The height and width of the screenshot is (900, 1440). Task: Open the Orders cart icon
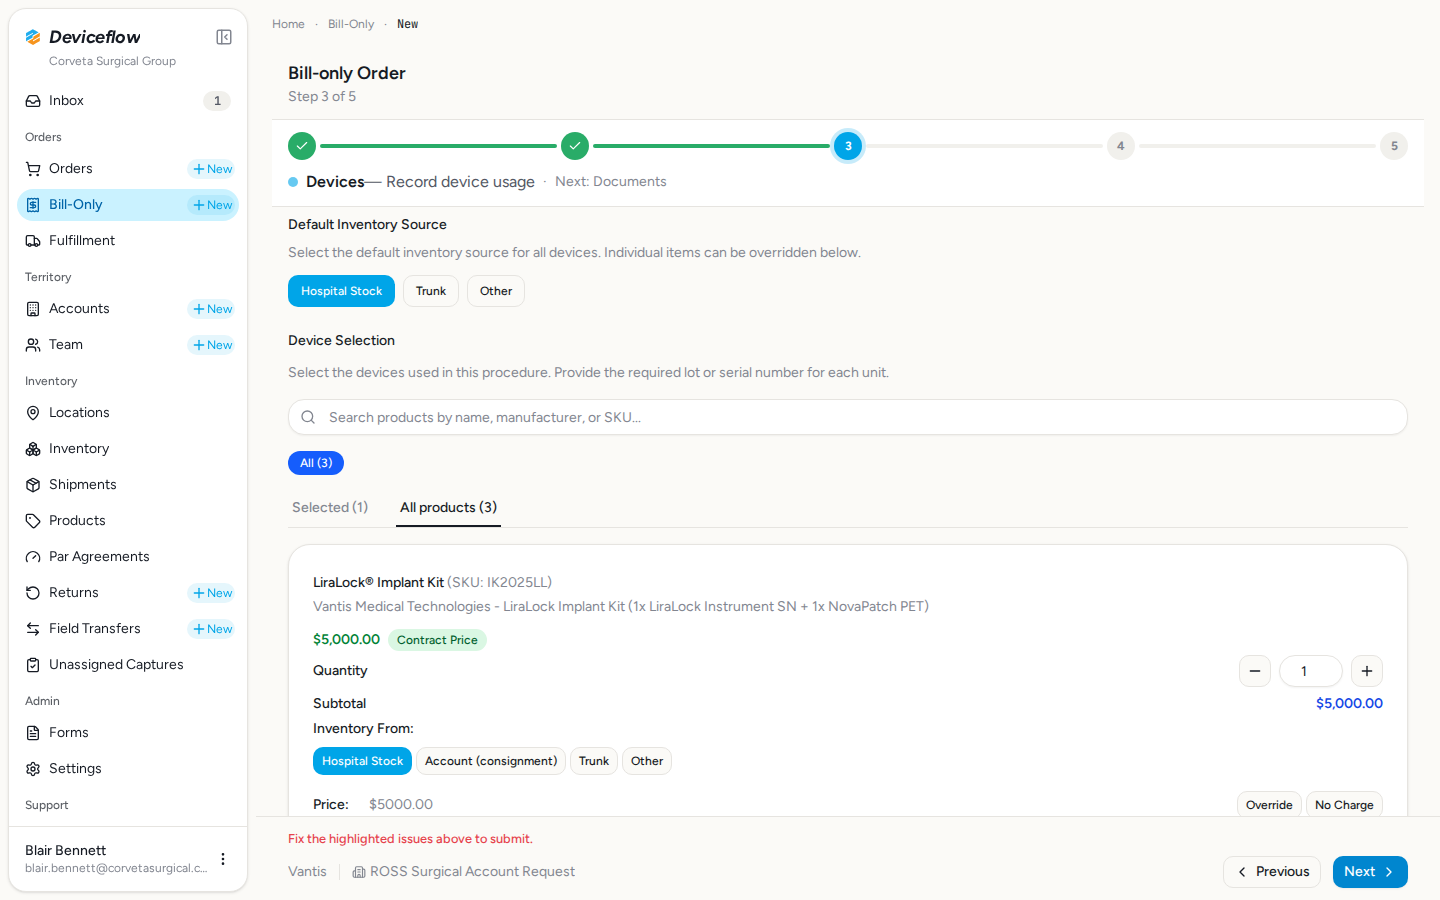coord(33,169)
